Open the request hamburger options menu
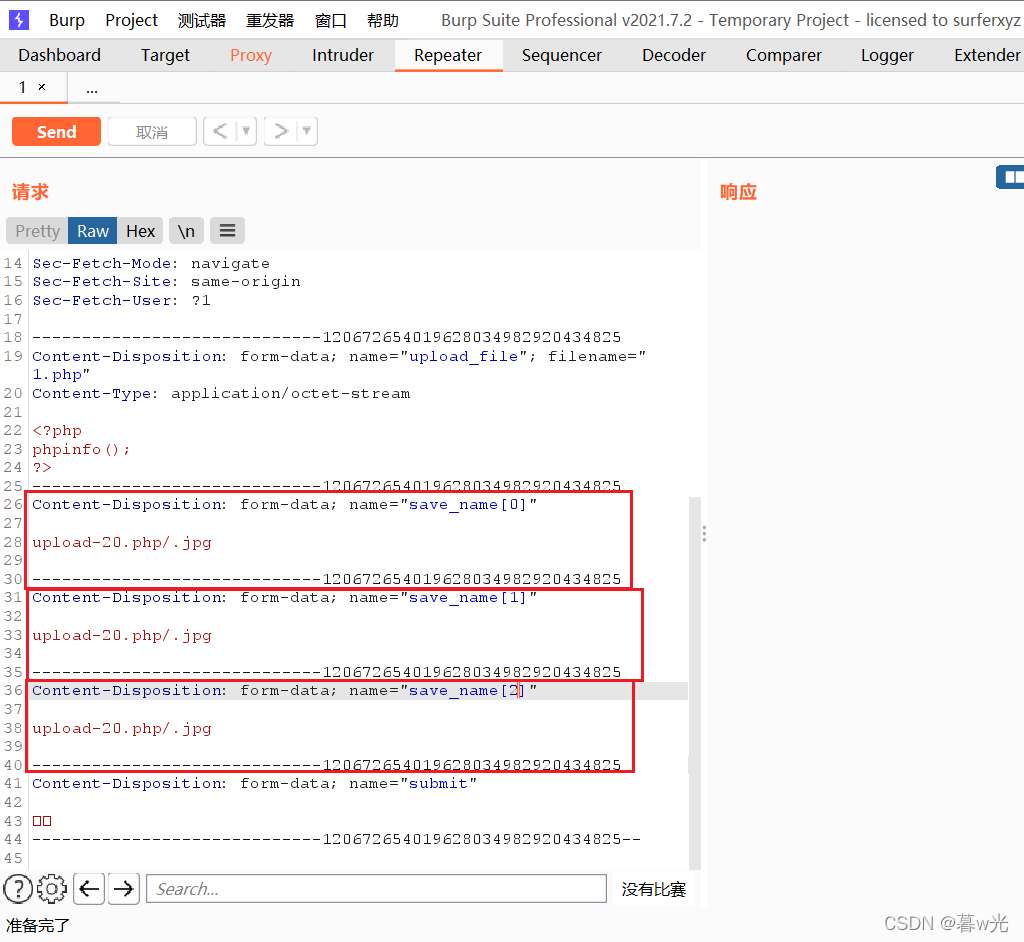Image resolution: width=1024 pixels, height=942 pixels. [x=227, y=231]
